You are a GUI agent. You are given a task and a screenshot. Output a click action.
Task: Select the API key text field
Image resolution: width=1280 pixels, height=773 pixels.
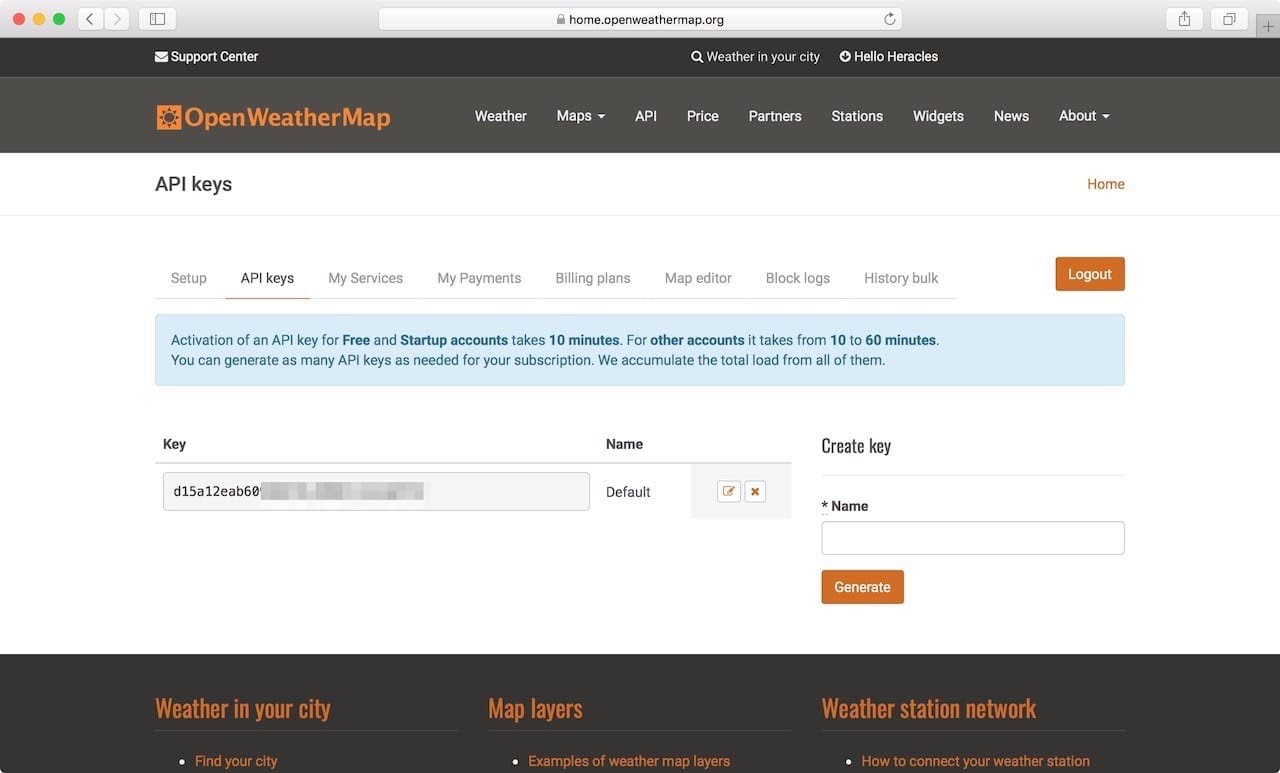coord(376,491)
